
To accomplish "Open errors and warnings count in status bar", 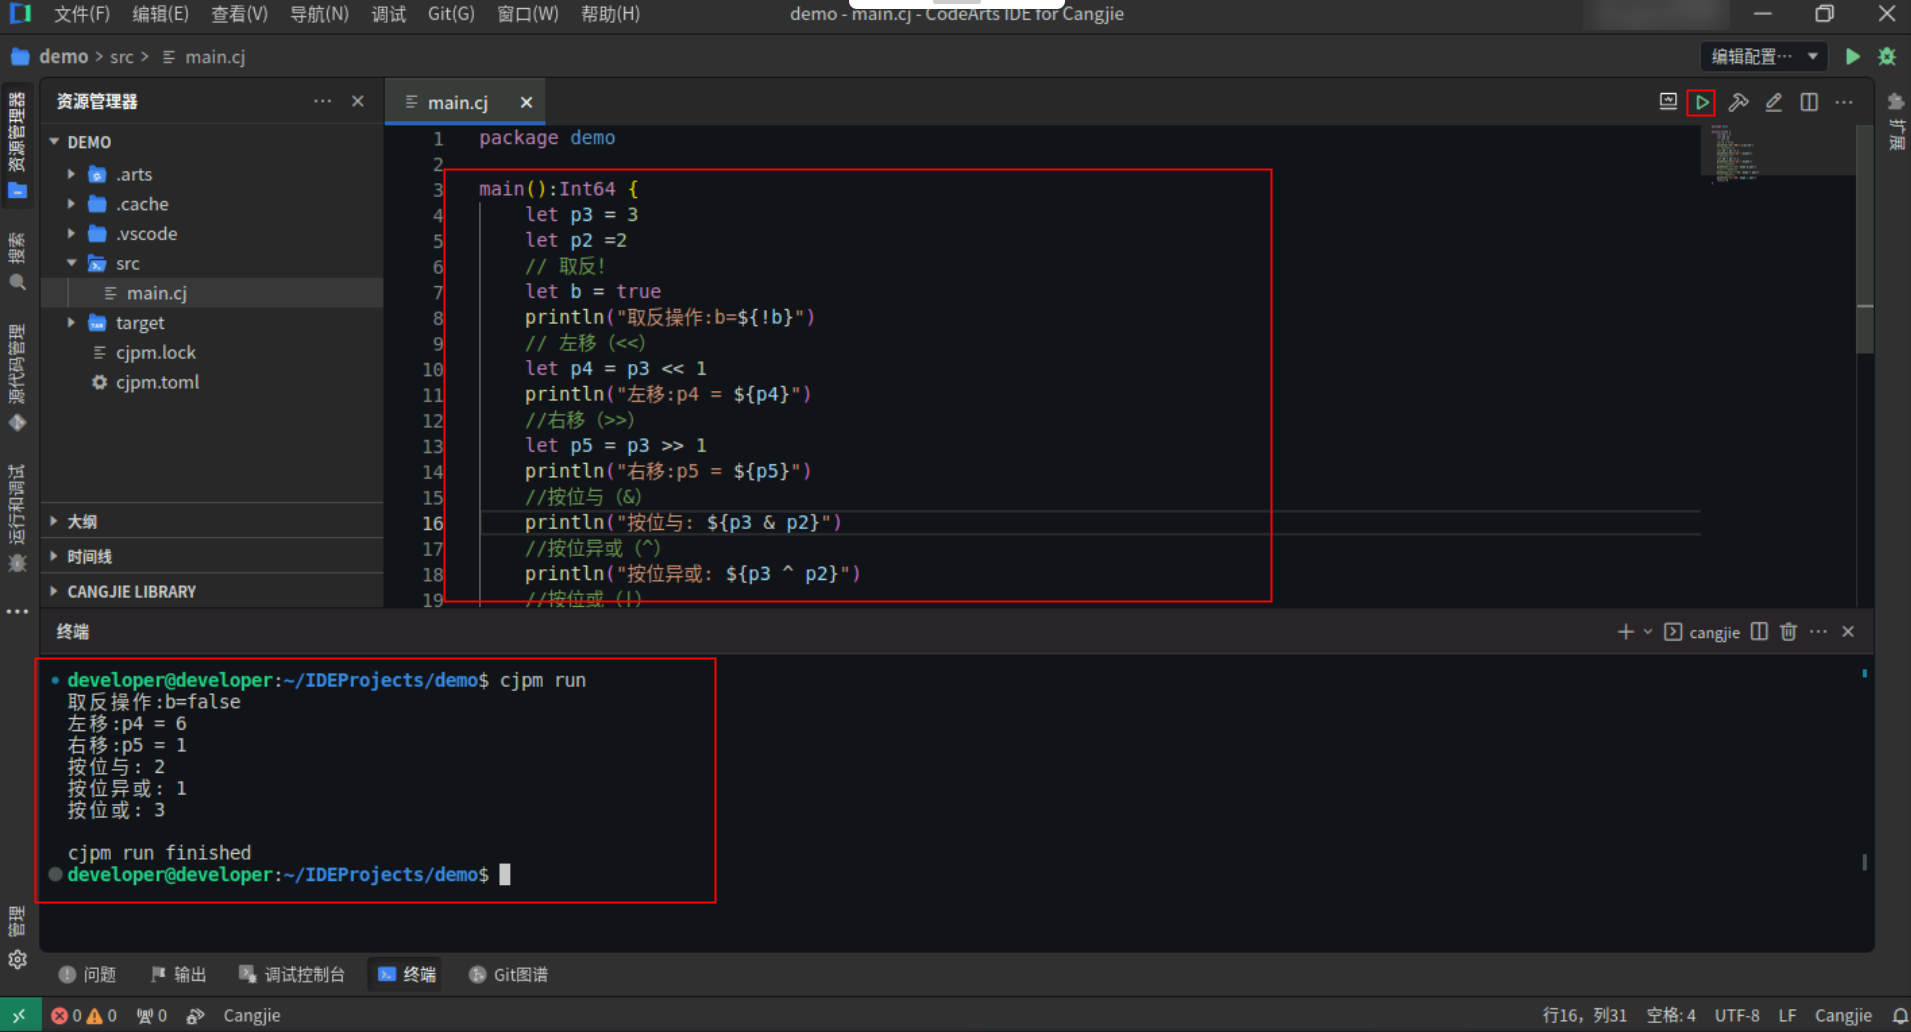I will click(x=84, y=1015).
